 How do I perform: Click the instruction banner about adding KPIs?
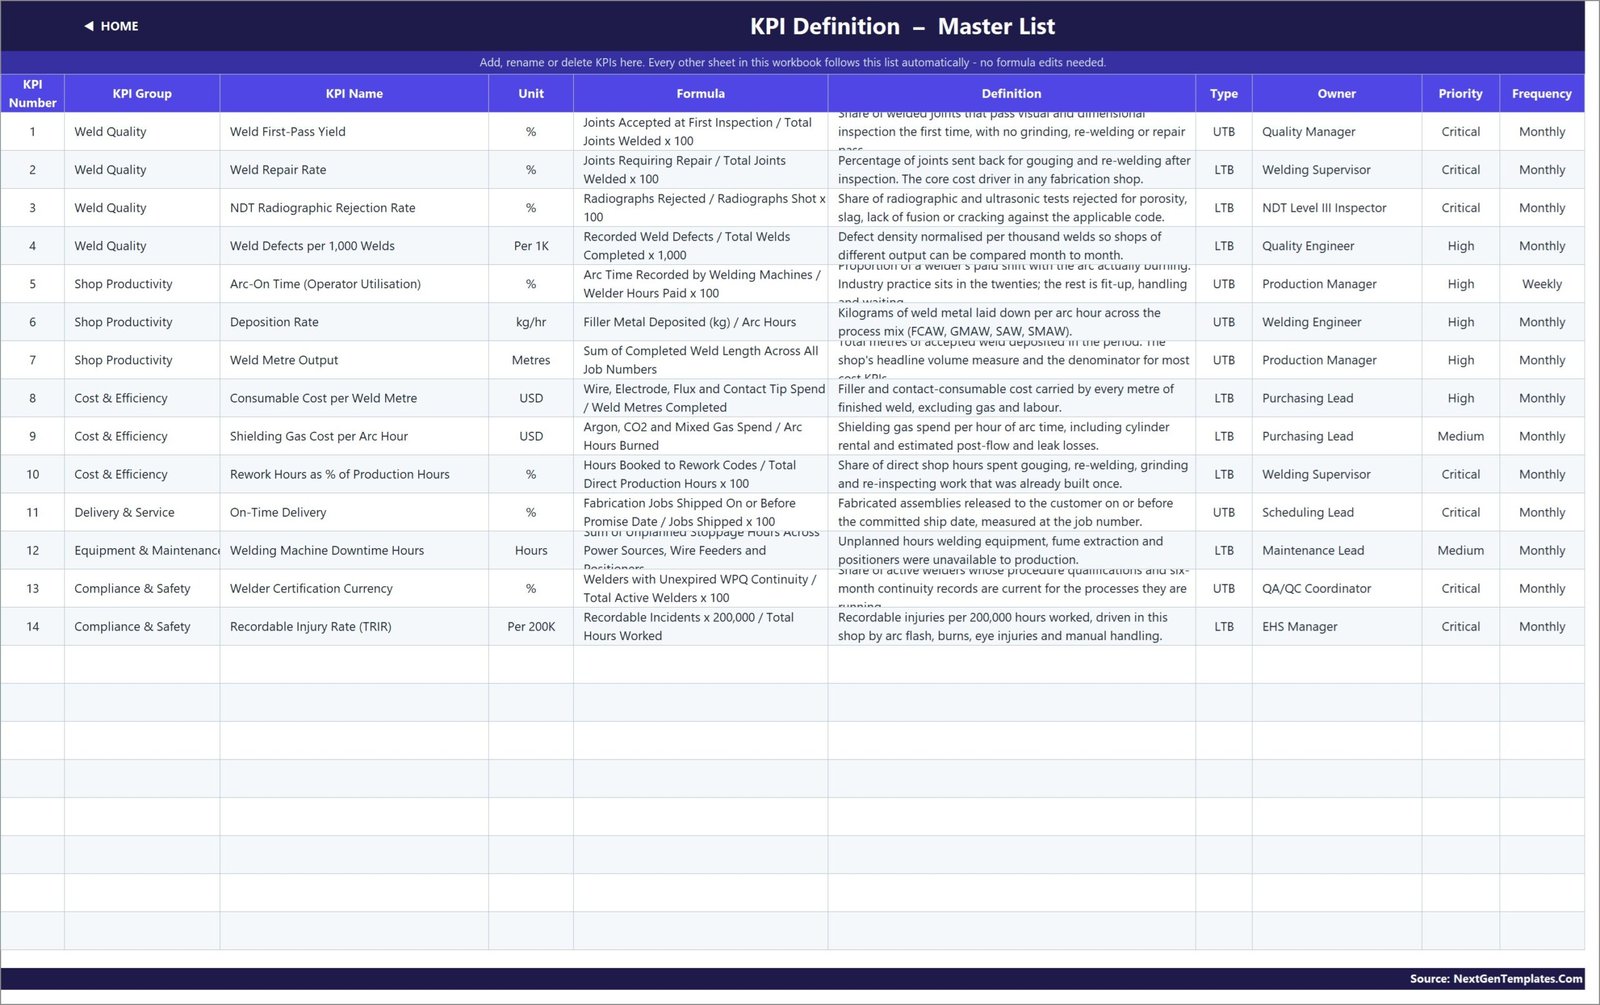point(792,62)
